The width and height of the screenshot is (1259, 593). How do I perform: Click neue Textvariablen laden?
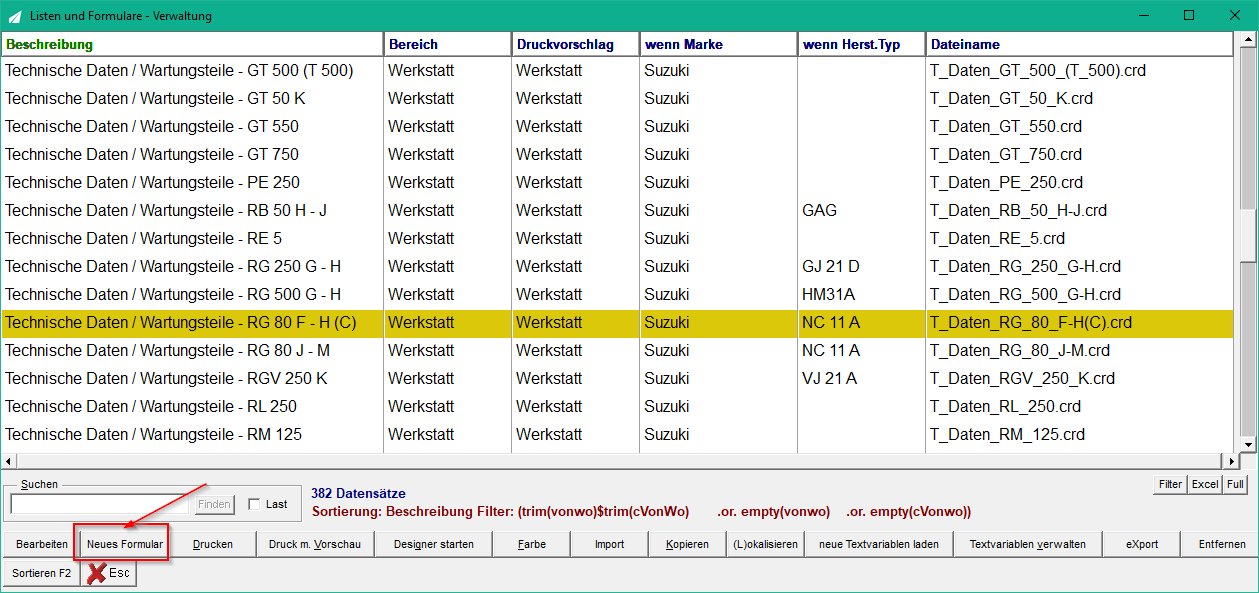point(879,544)
